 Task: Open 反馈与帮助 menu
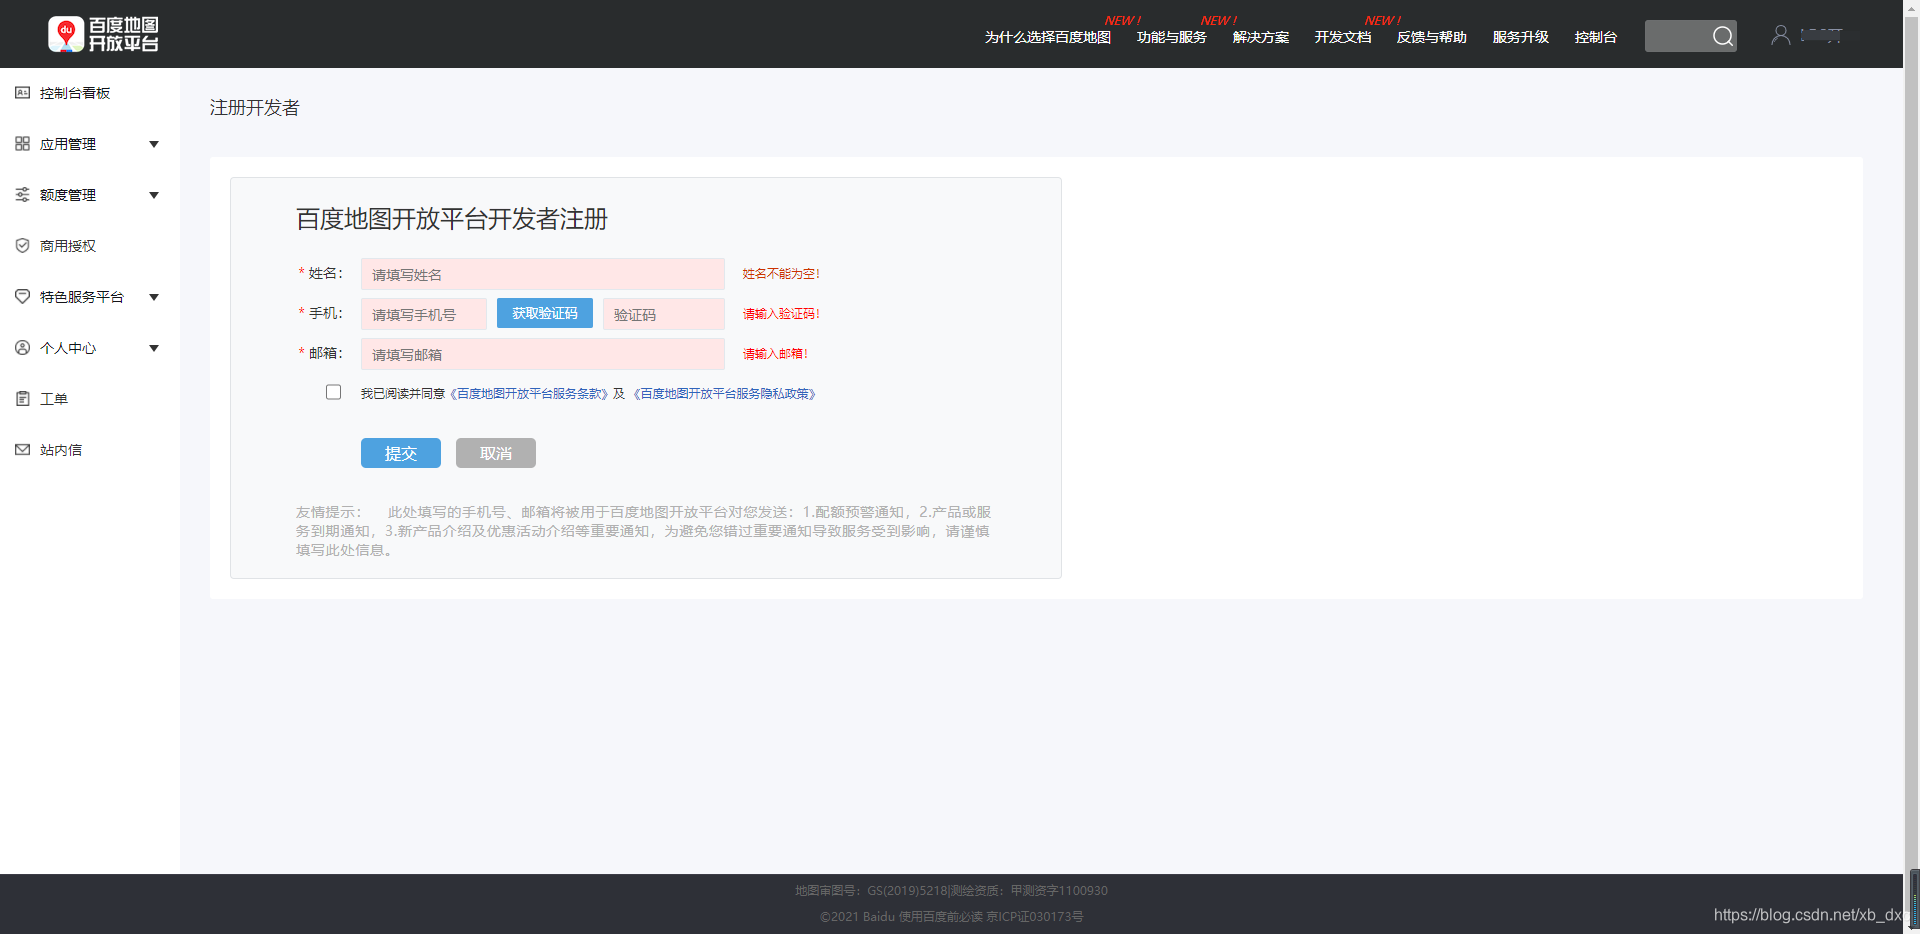(x=1431, y=37)
